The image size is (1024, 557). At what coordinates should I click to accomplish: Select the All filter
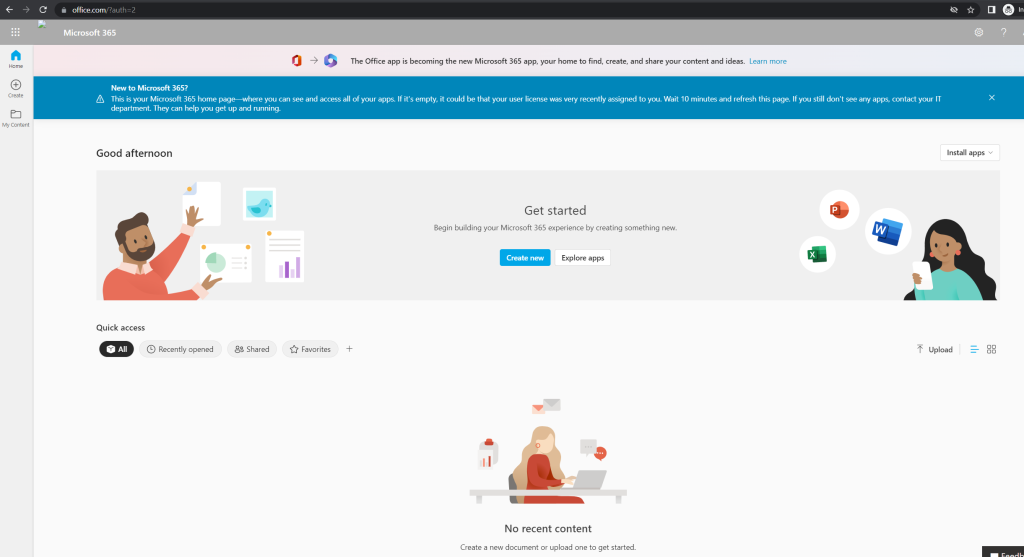click(116, 349)
